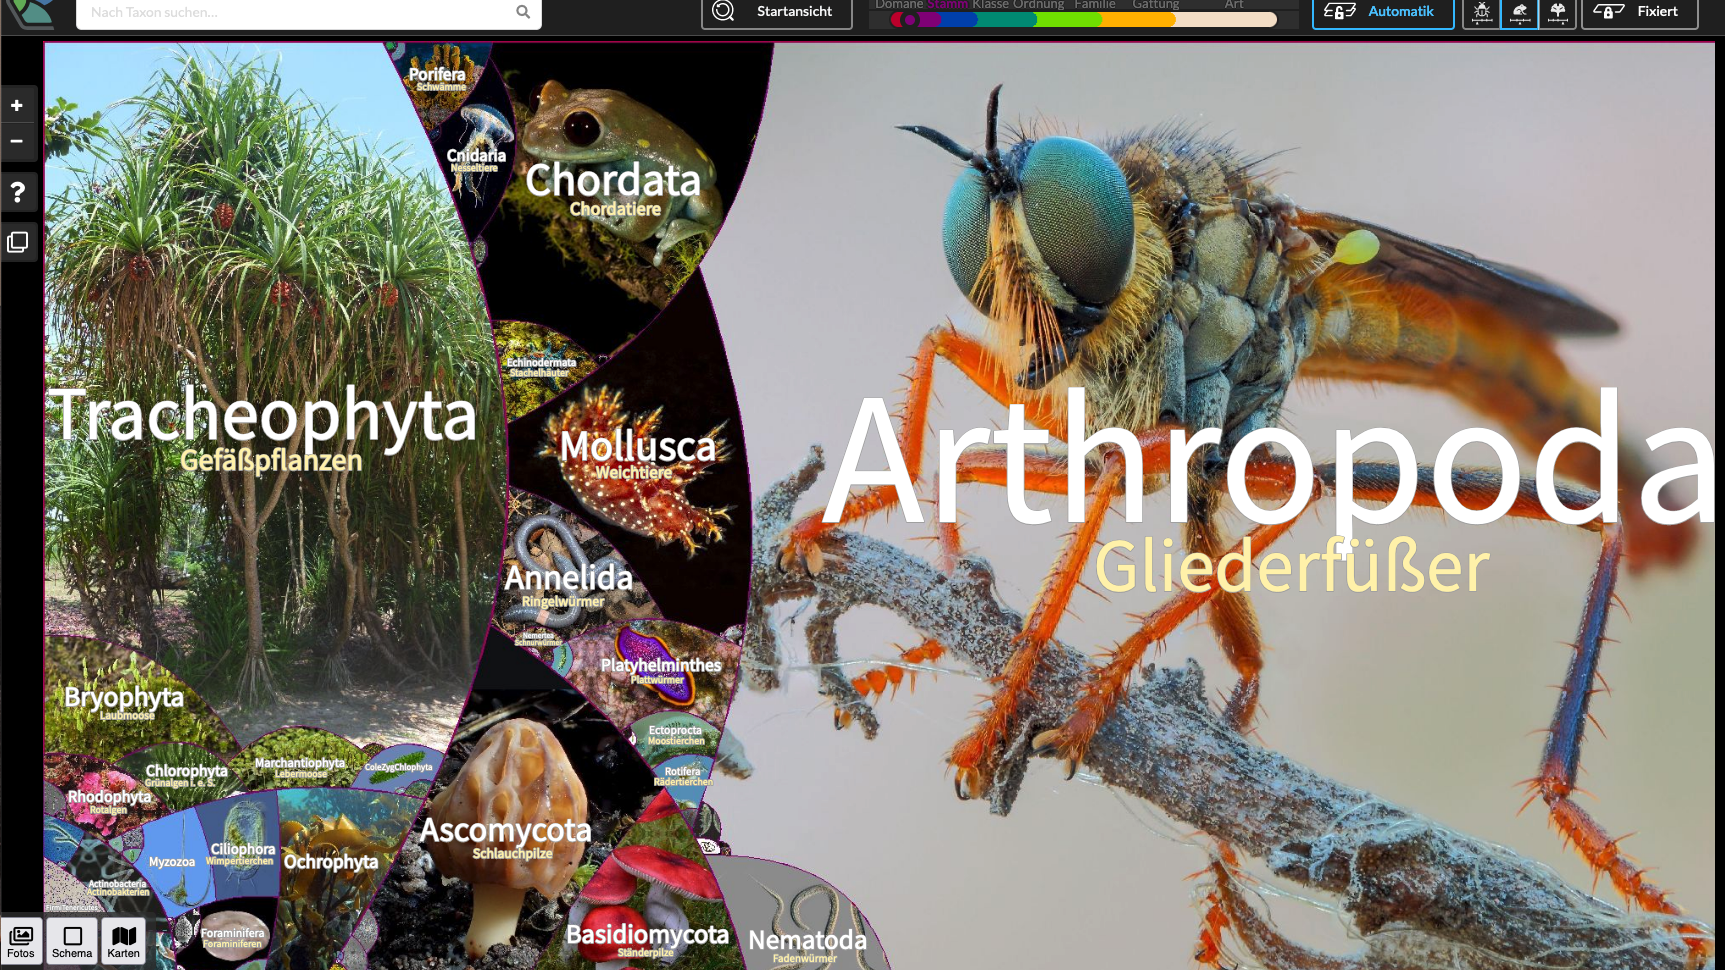The image size is (1725, 970).
Task: Focus the 'Nach Taxon suchen' search field
Action: pos(300,12)
